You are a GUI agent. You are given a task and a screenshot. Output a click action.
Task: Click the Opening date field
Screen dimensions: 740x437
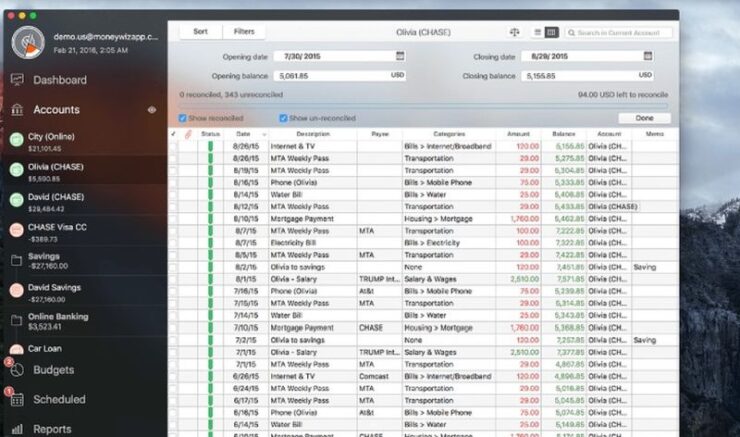pyautogui.click(x=340, y=56)
